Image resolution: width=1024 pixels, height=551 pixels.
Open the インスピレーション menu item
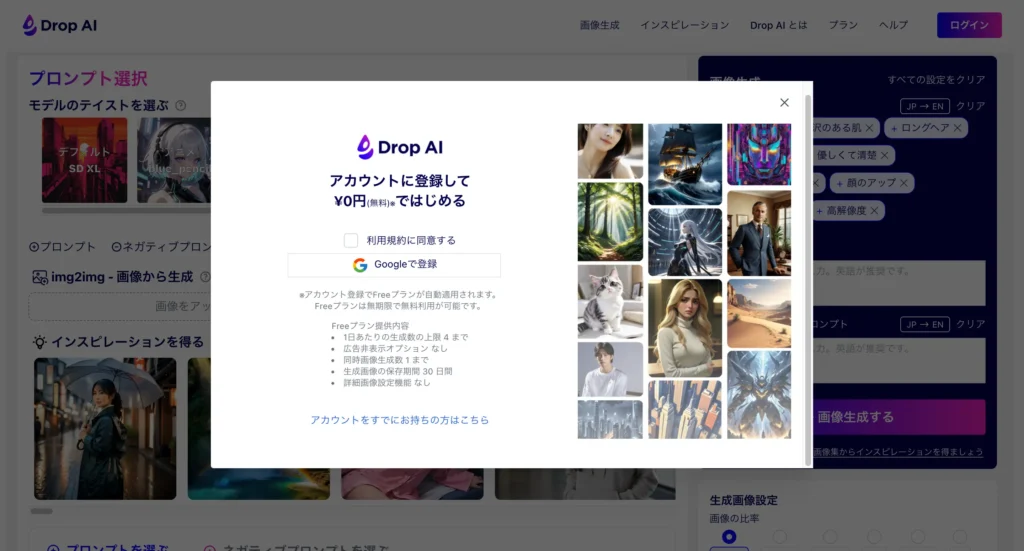point(684,25)
